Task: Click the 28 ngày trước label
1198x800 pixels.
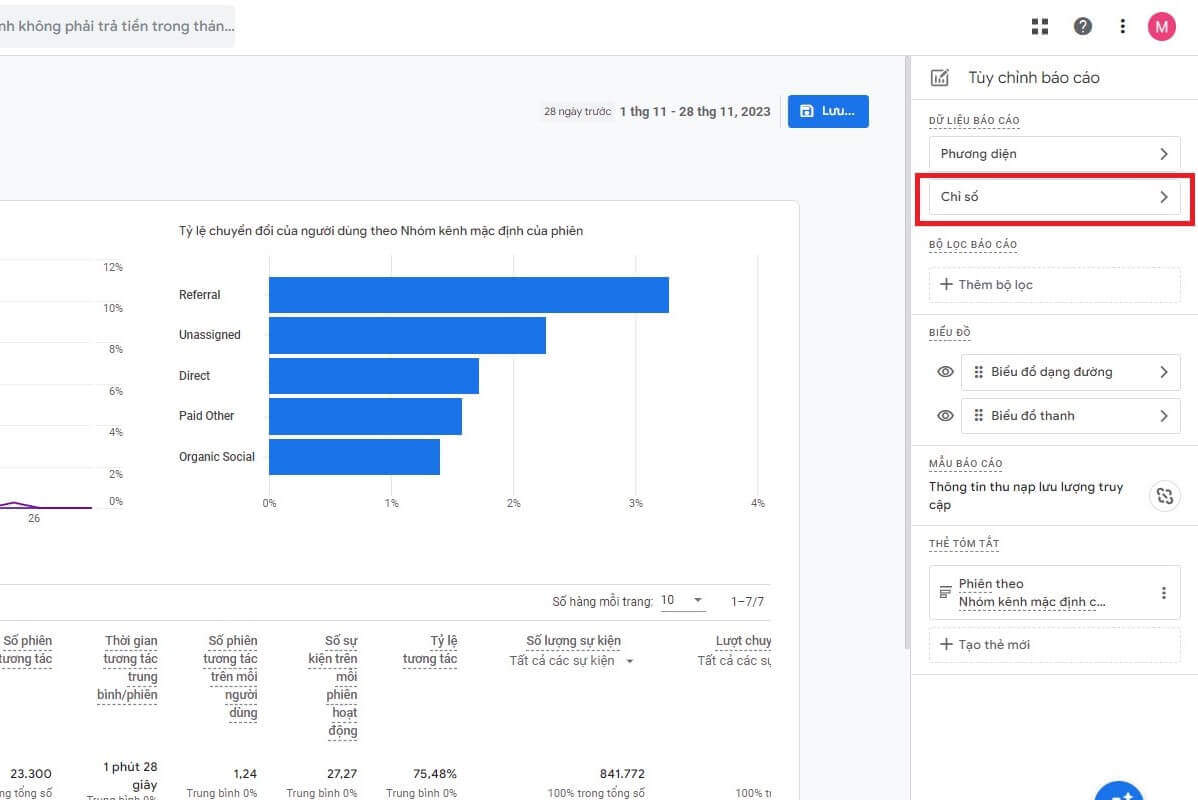Action: tap(578, 112)
